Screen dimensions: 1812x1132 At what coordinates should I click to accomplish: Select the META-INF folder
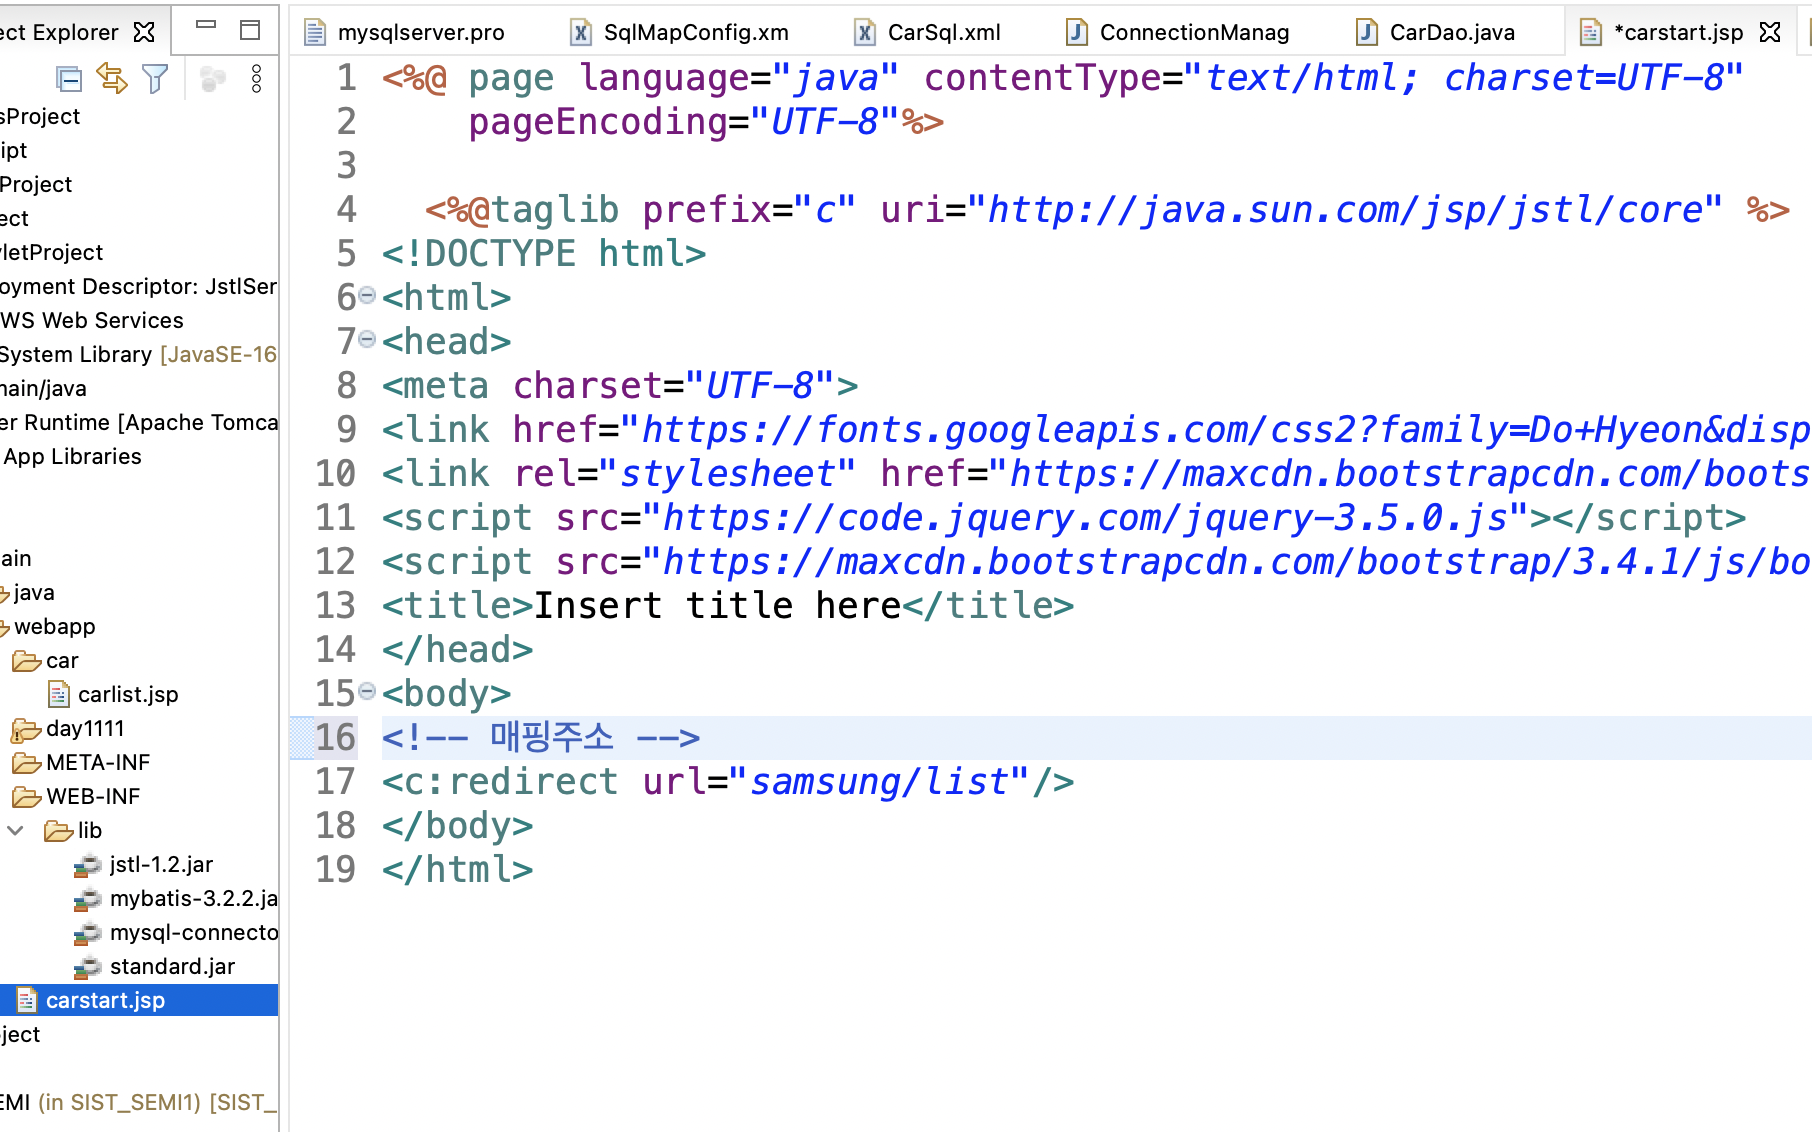pos(81,762)
